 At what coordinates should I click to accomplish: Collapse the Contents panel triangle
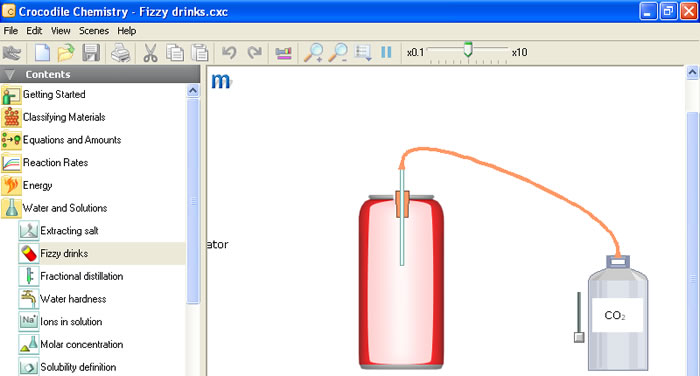pyautogui.click(x=9, y=75)
